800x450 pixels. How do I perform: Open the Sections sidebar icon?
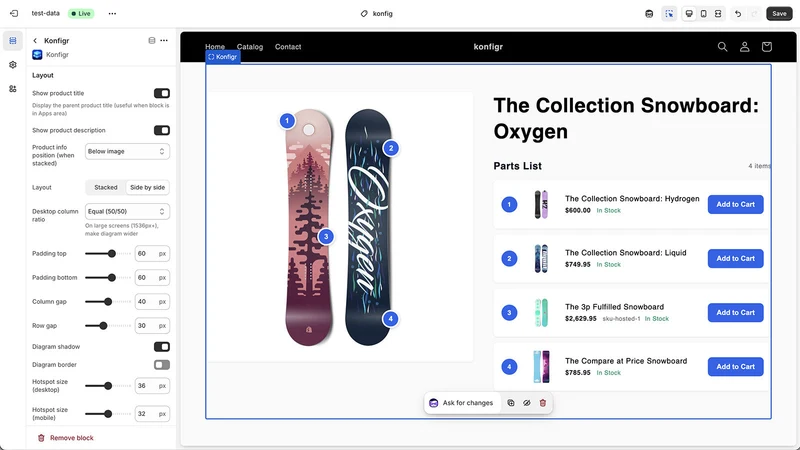click(x=13, y=40)
